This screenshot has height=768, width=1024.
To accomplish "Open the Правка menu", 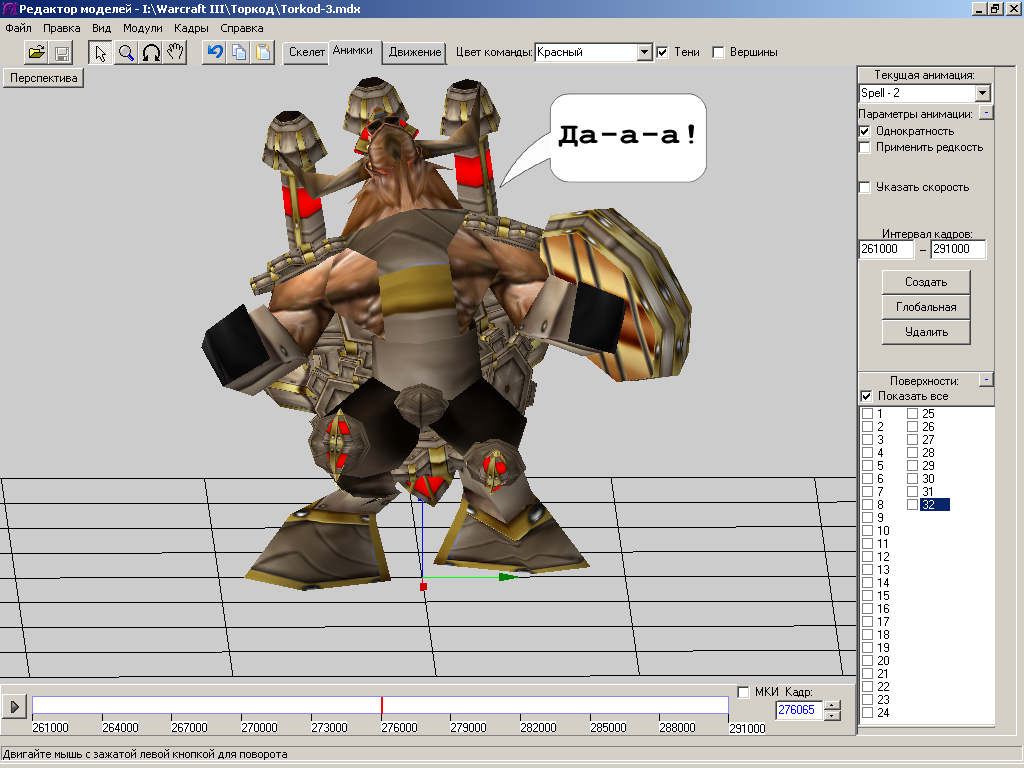I will 61,28.
